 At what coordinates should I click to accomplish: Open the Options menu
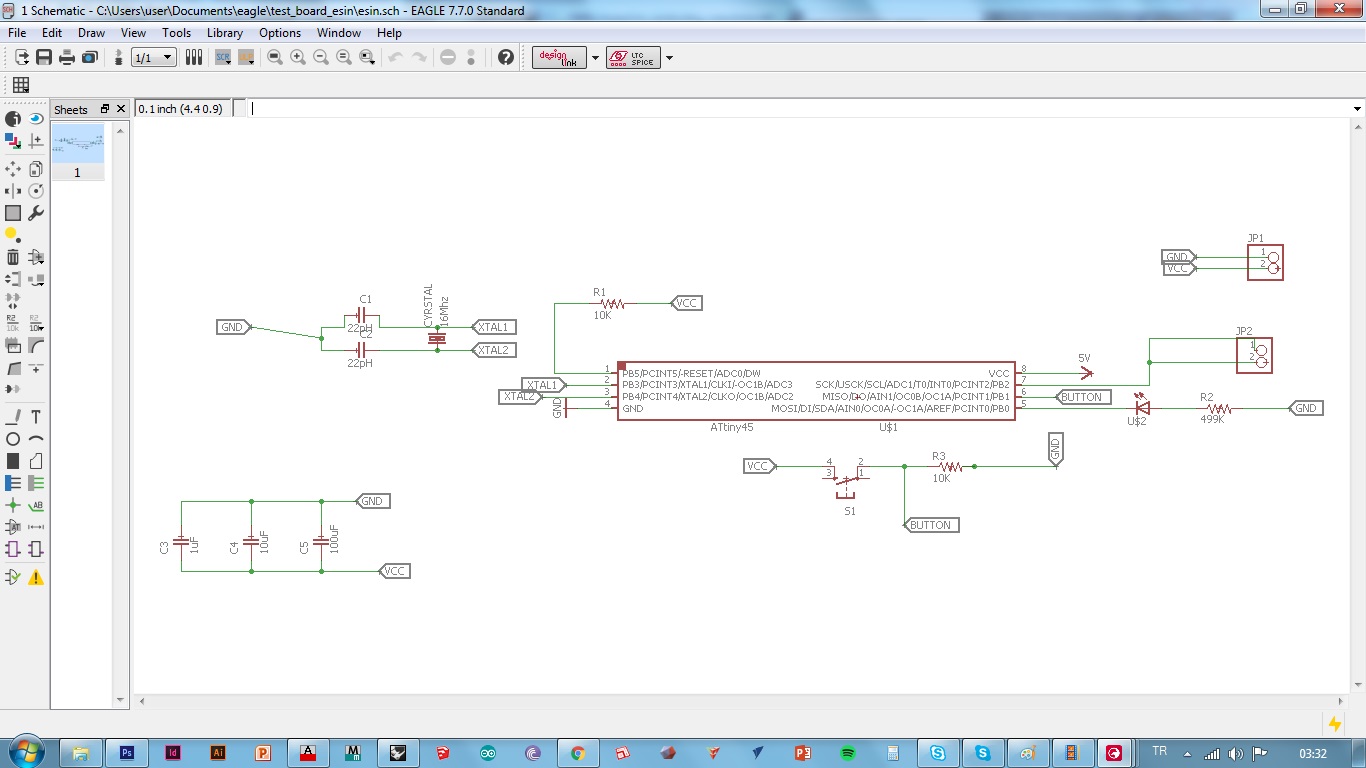(x=280, y=33)
